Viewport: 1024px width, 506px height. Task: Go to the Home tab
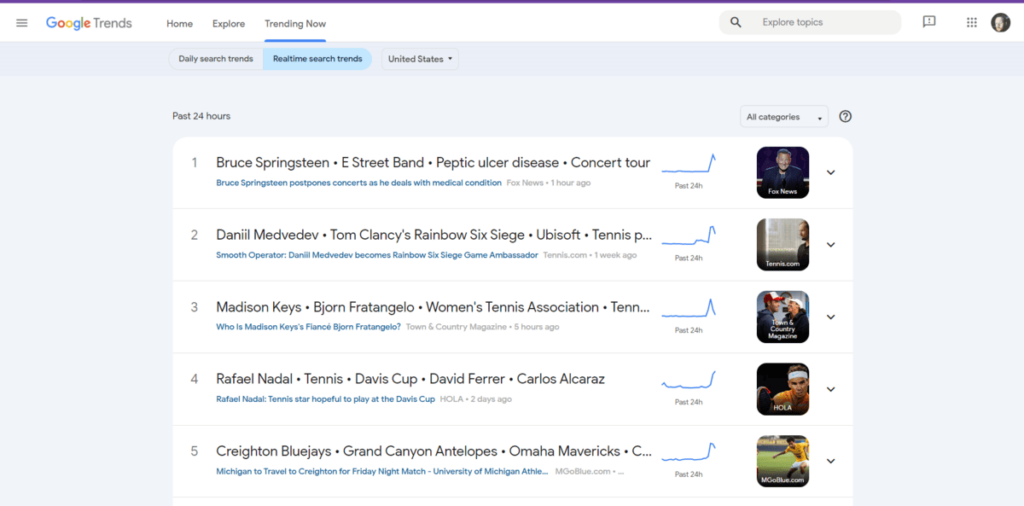[180, 24]
